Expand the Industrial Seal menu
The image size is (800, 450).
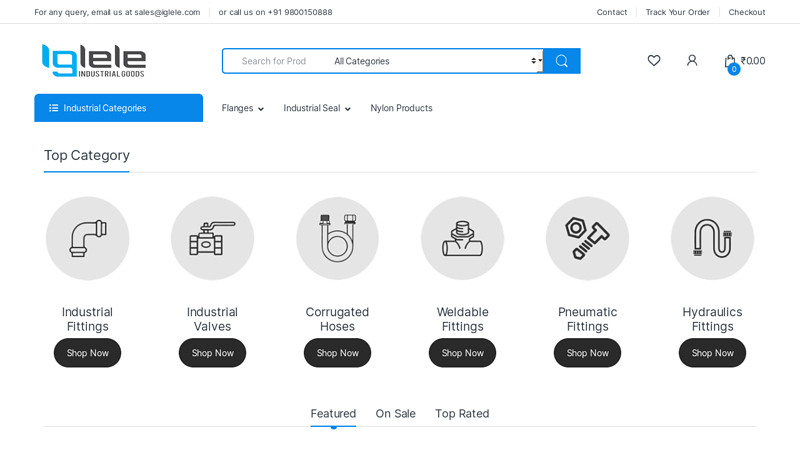pos(317,108)
